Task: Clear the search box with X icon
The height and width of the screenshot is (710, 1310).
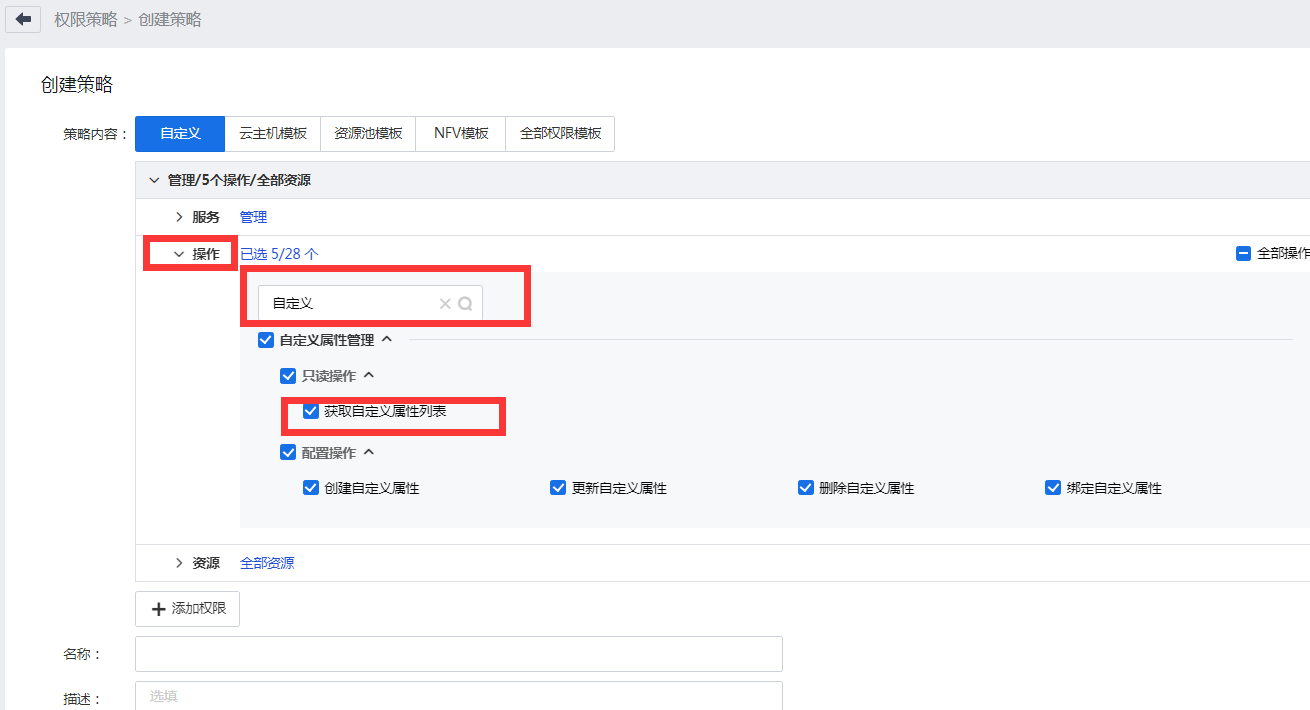Action: [x=445, y=303]
